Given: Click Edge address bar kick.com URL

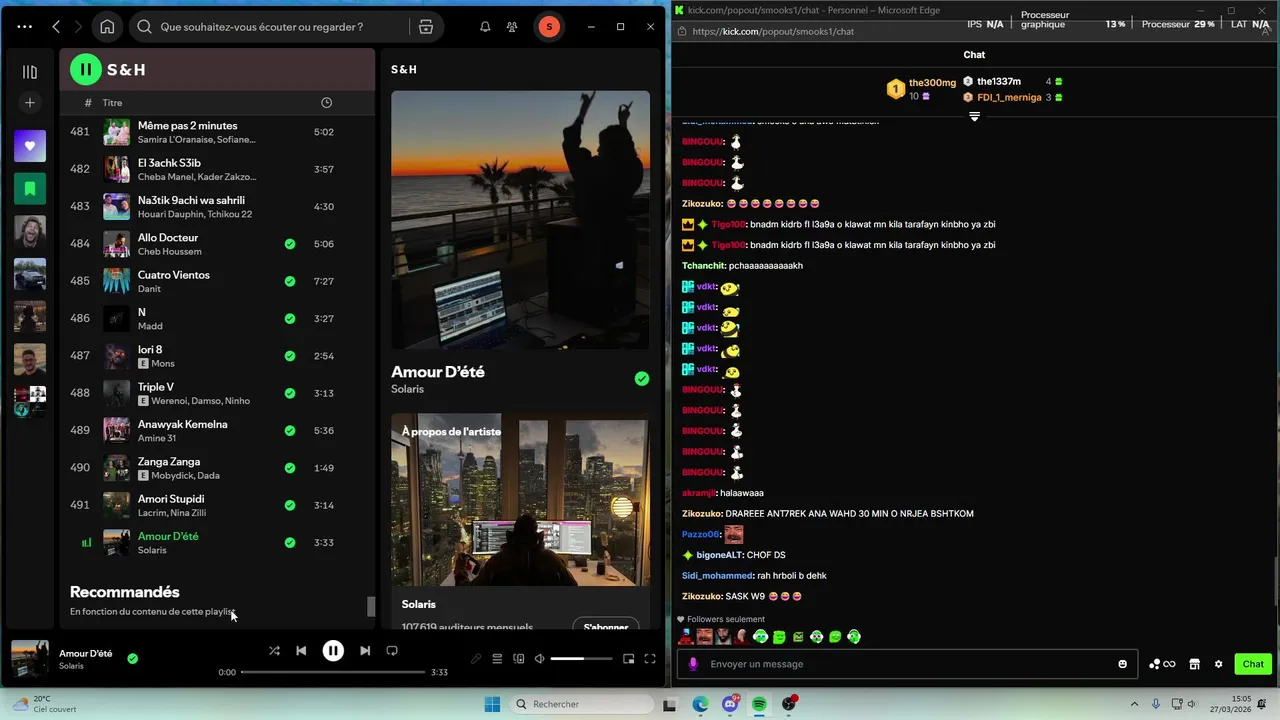Looking at the screenshot, I should coord(773,32).
